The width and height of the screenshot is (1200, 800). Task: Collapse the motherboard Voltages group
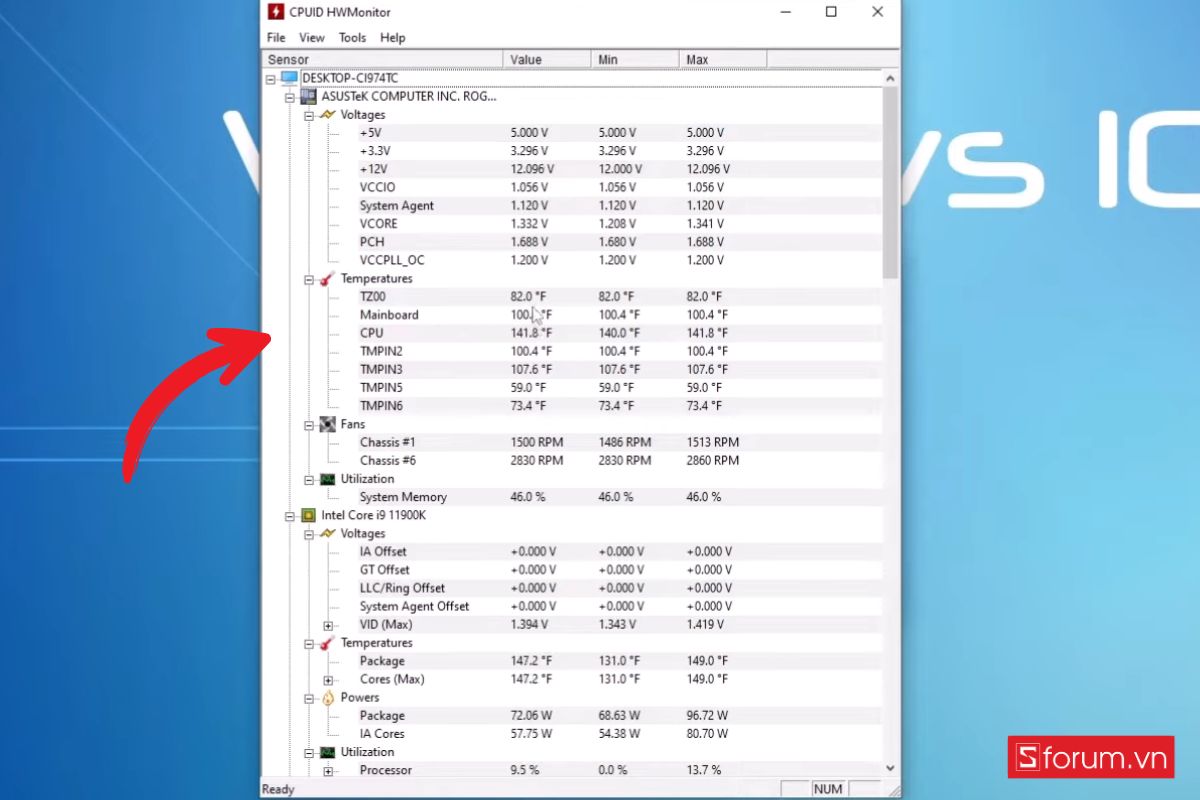point(309,115)
